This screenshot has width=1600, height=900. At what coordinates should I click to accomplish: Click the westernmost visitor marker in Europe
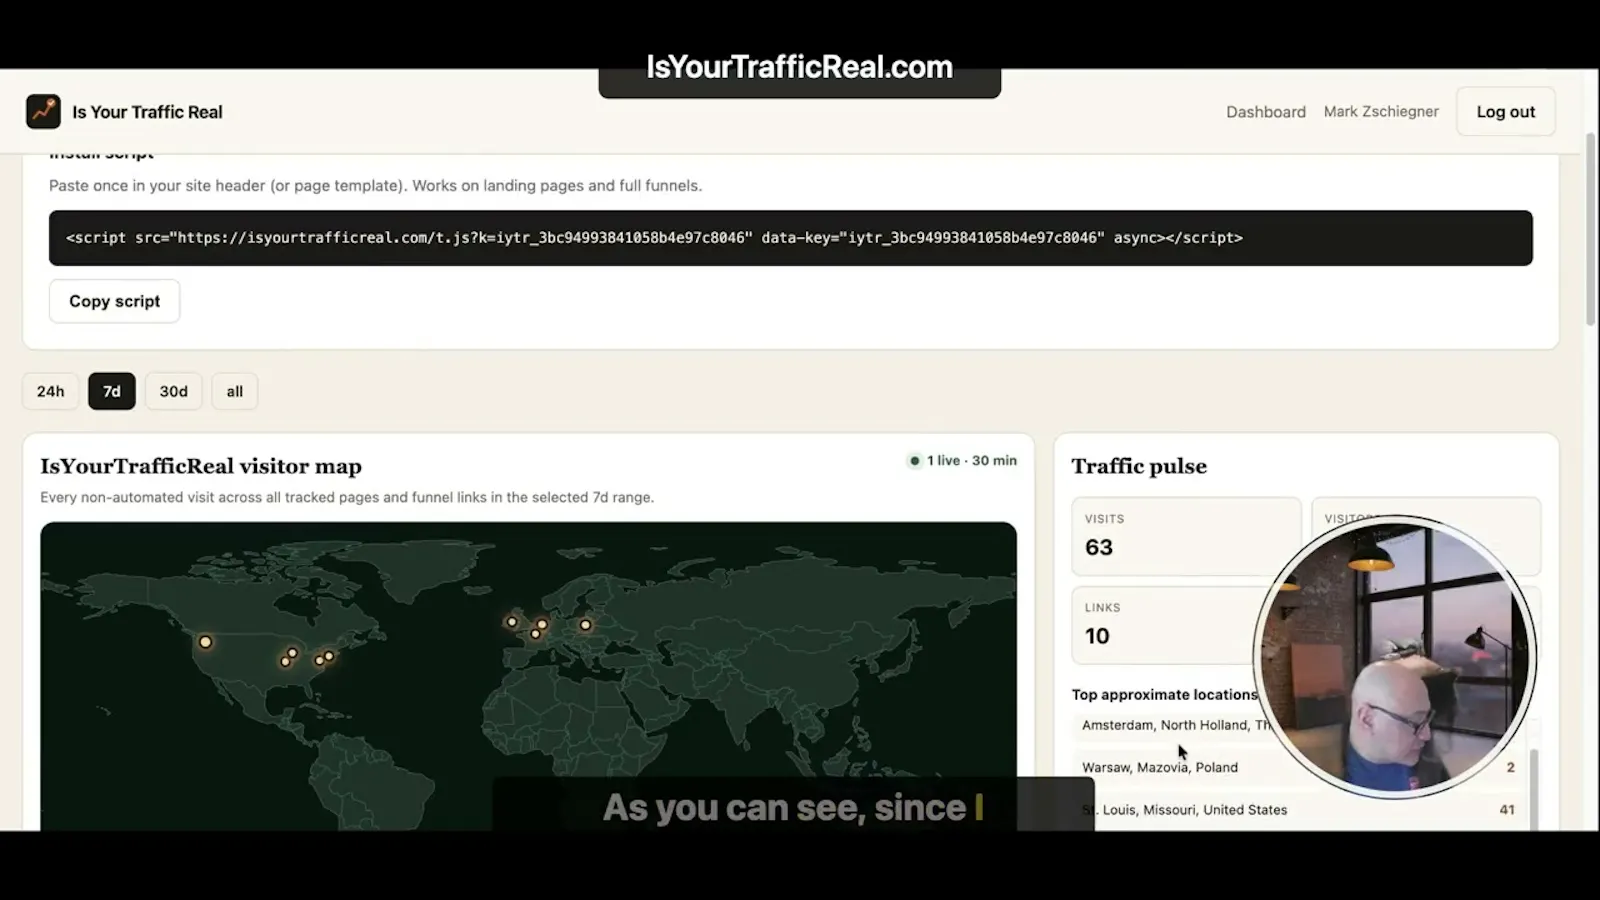coord(512,622)
